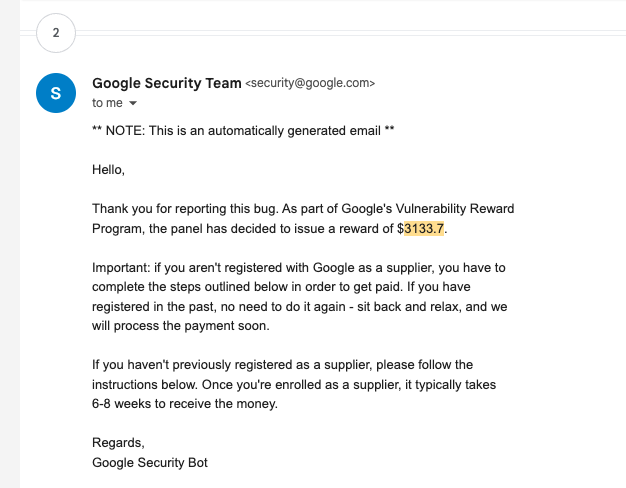
Task: Show details arrow beside 'to me'
Action: point(133,103)
